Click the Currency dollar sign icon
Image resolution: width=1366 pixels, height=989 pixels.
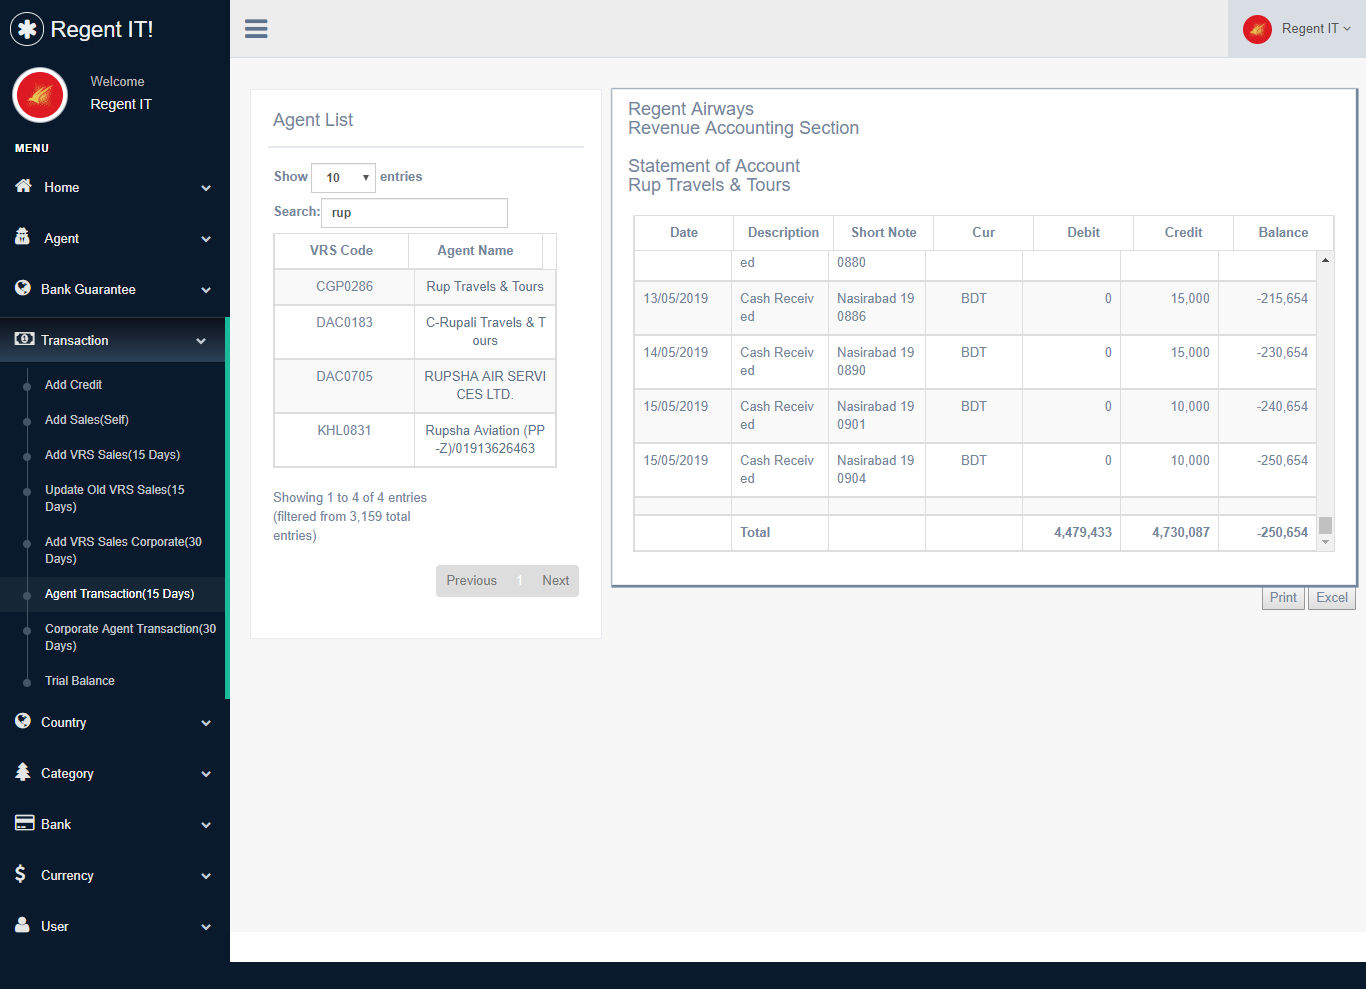click(20, 874)
